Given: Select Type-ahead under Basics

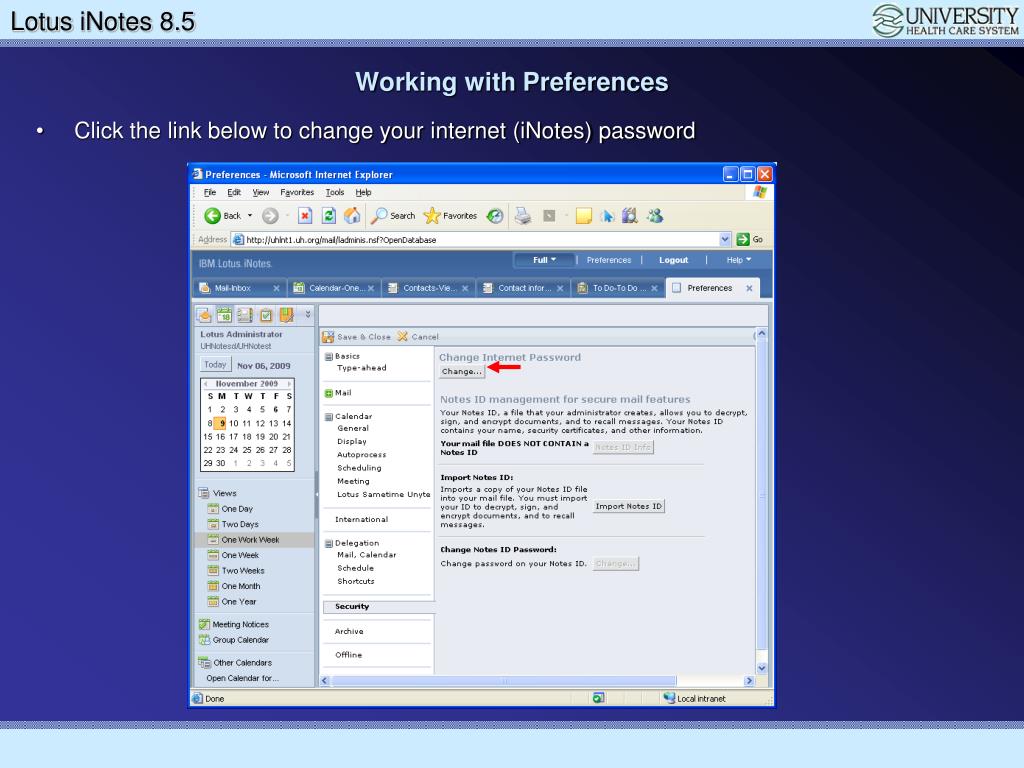Looking at the screenshot, I should [362, 368].
